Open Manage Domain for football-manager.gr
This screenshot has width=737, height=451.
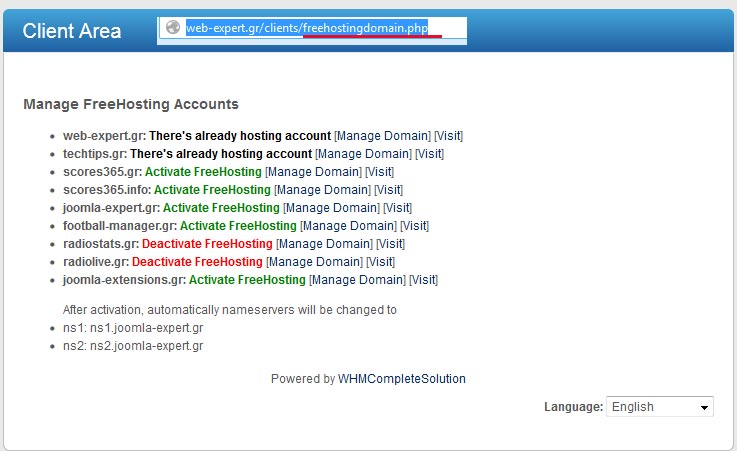(349, 226)
